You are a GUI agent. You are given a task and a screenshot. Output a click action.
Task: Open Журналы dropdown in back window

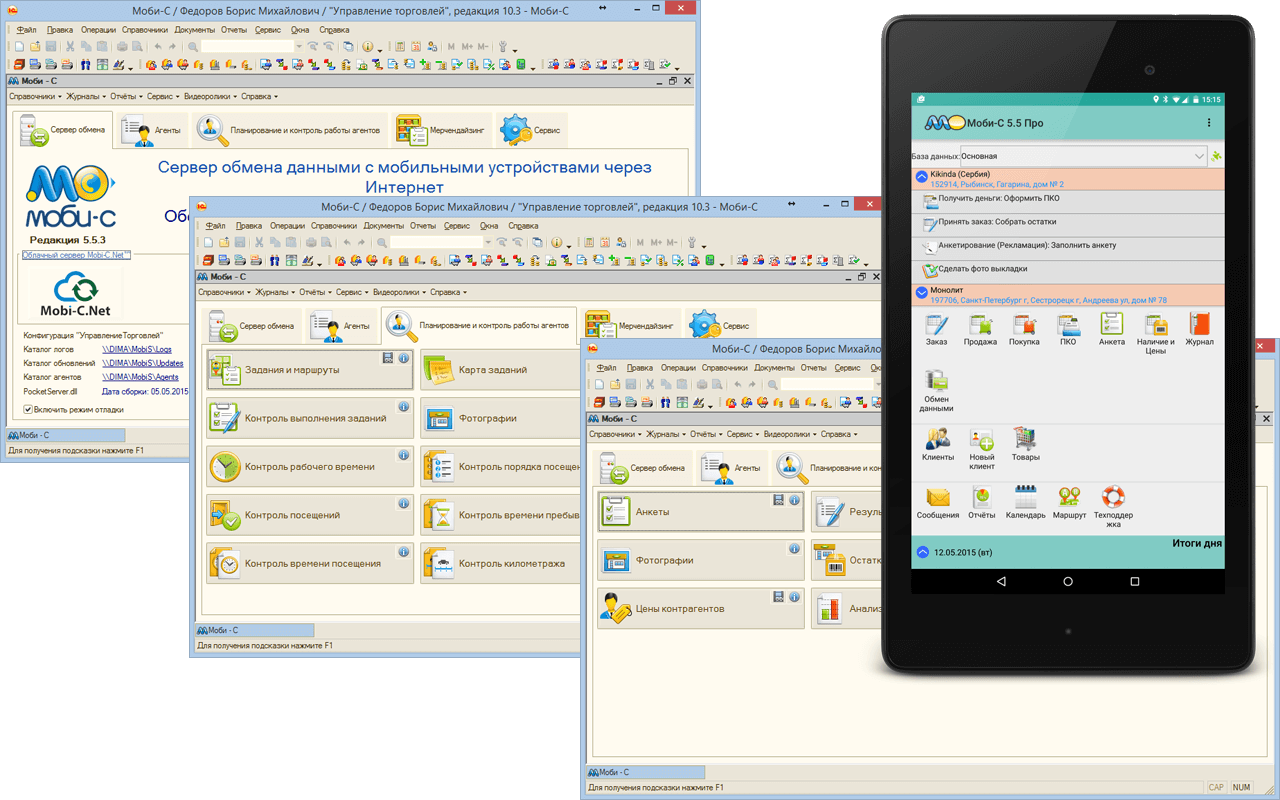(85, 97)
